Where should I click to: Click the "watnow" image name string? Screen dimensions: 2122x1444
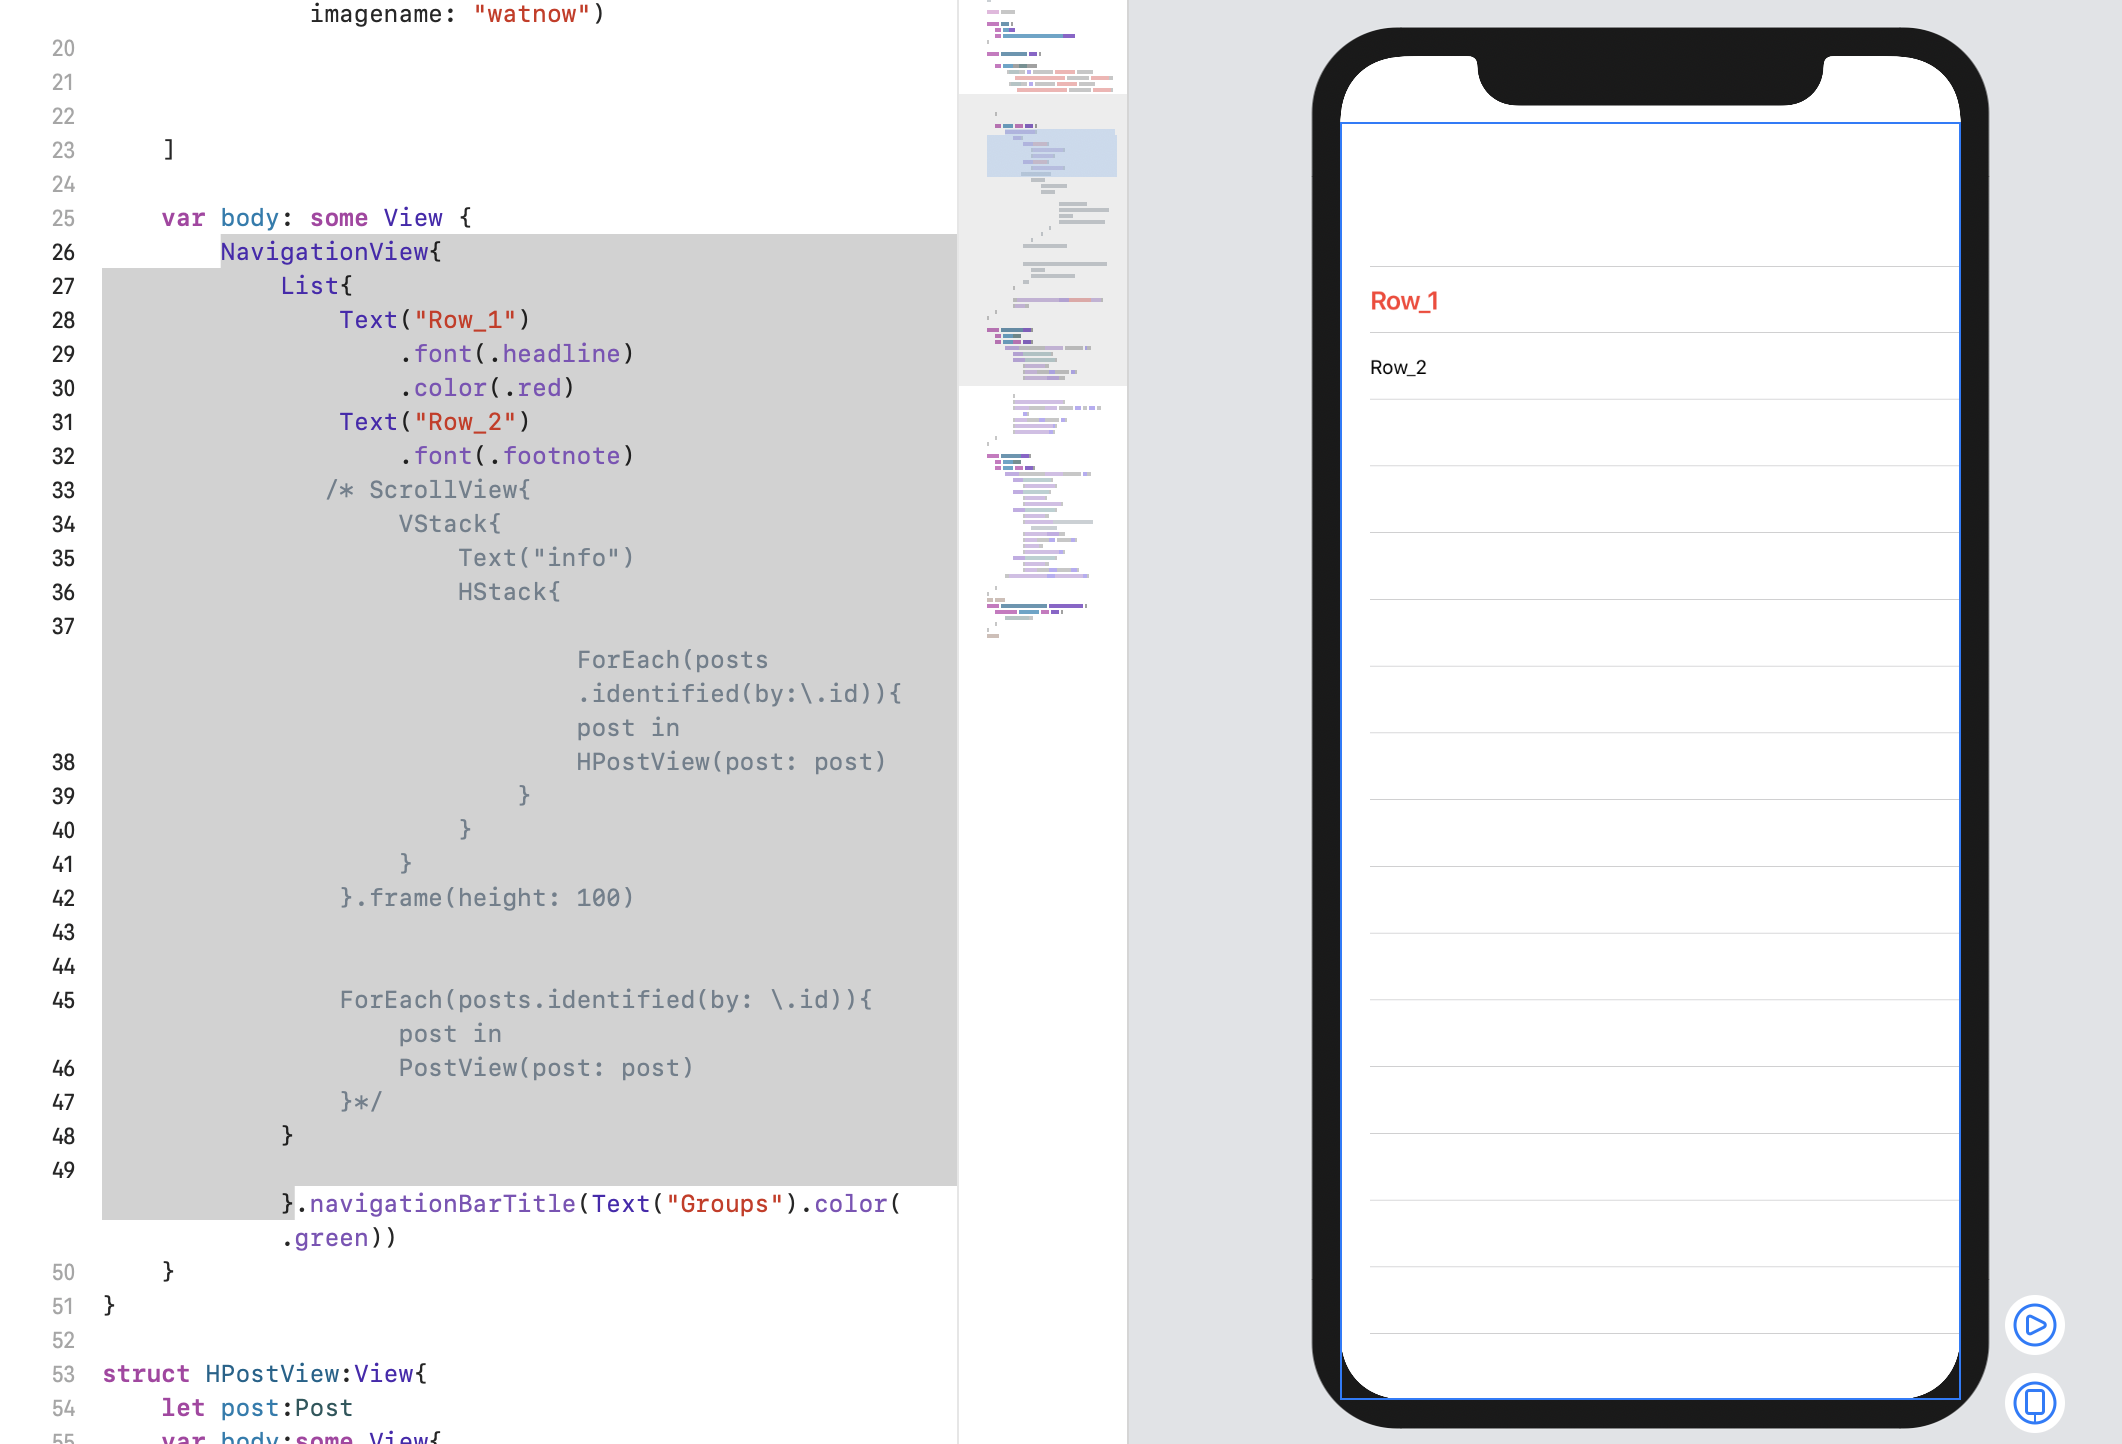531,14
